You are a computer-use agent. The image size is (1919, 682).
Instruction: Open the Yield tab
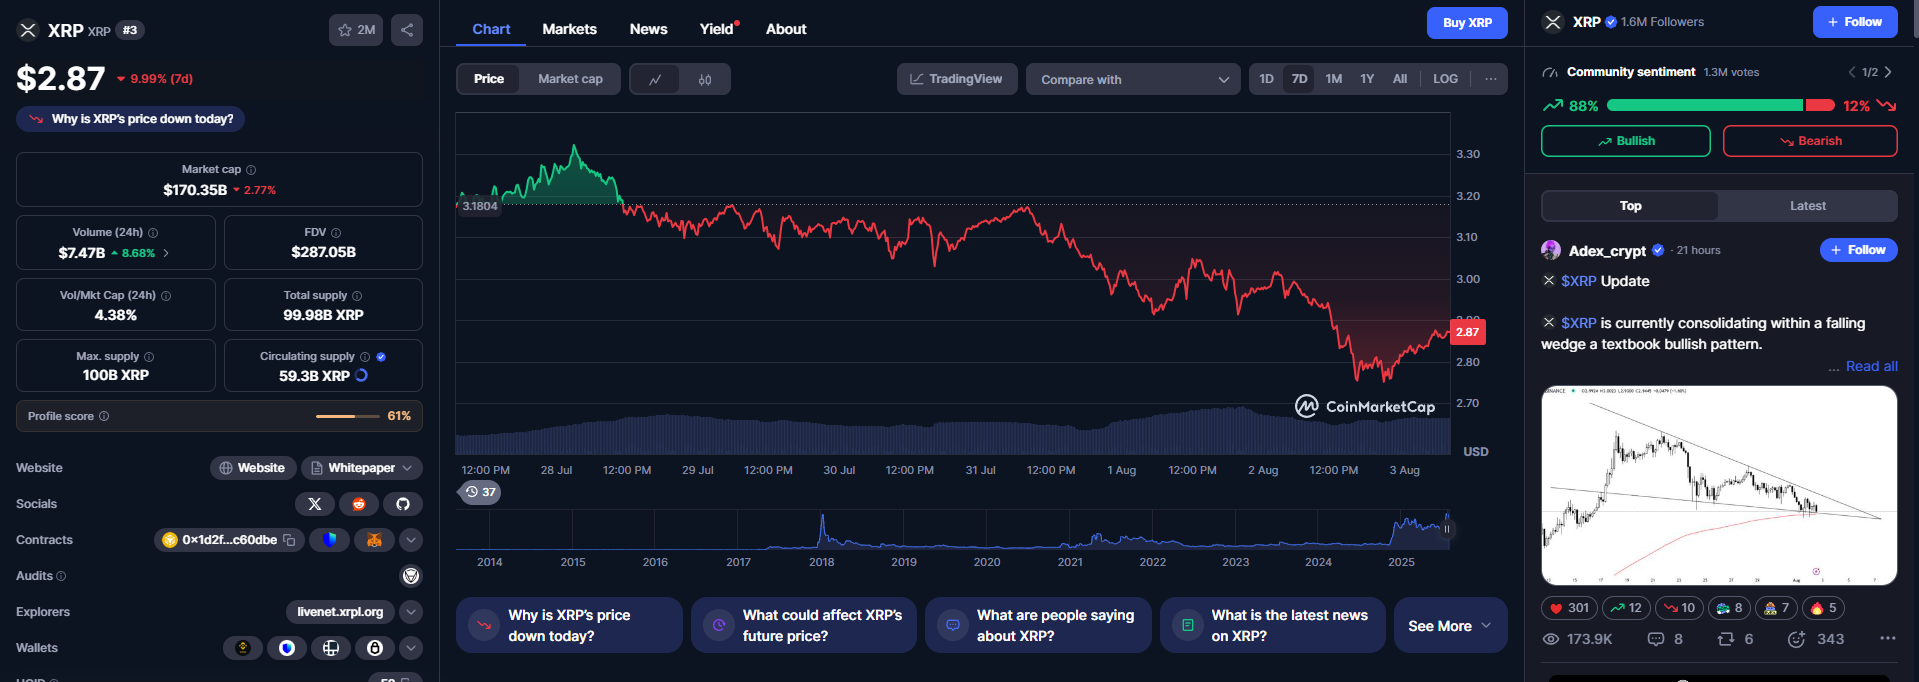[717, 29]
